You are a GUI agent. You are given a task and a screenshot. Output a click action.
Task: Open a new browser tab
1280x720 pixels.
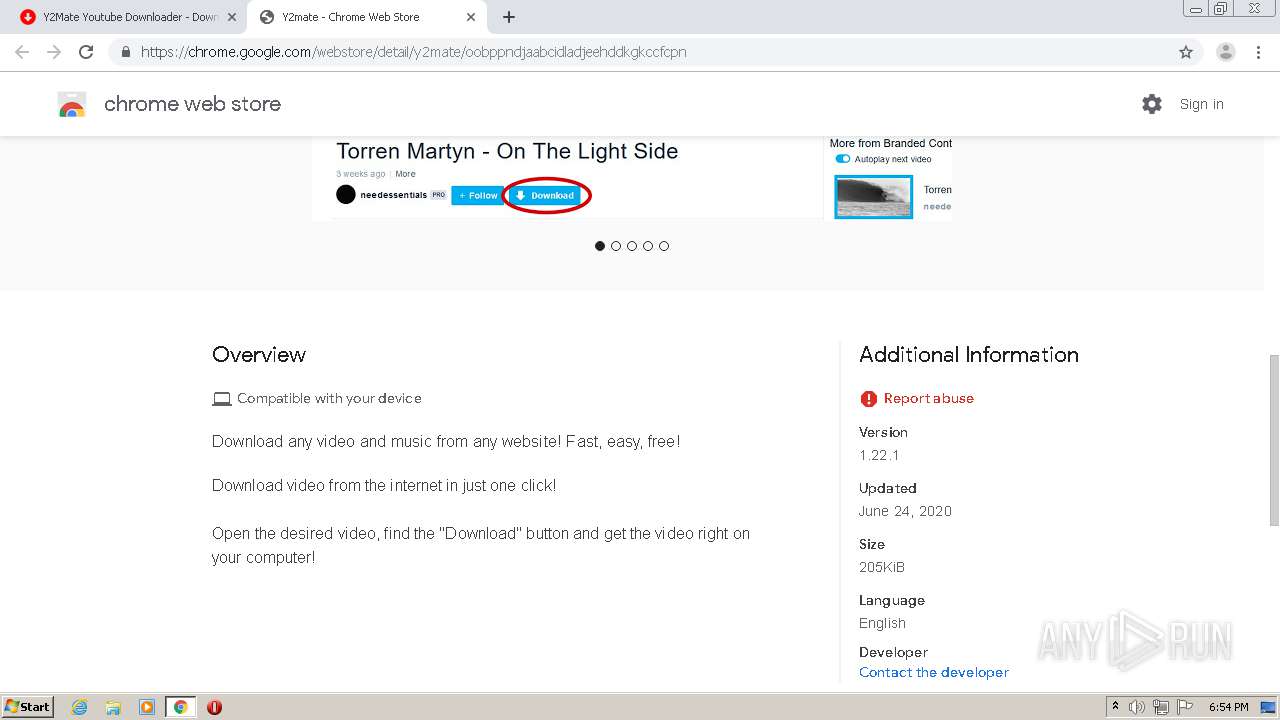[509, 17]
